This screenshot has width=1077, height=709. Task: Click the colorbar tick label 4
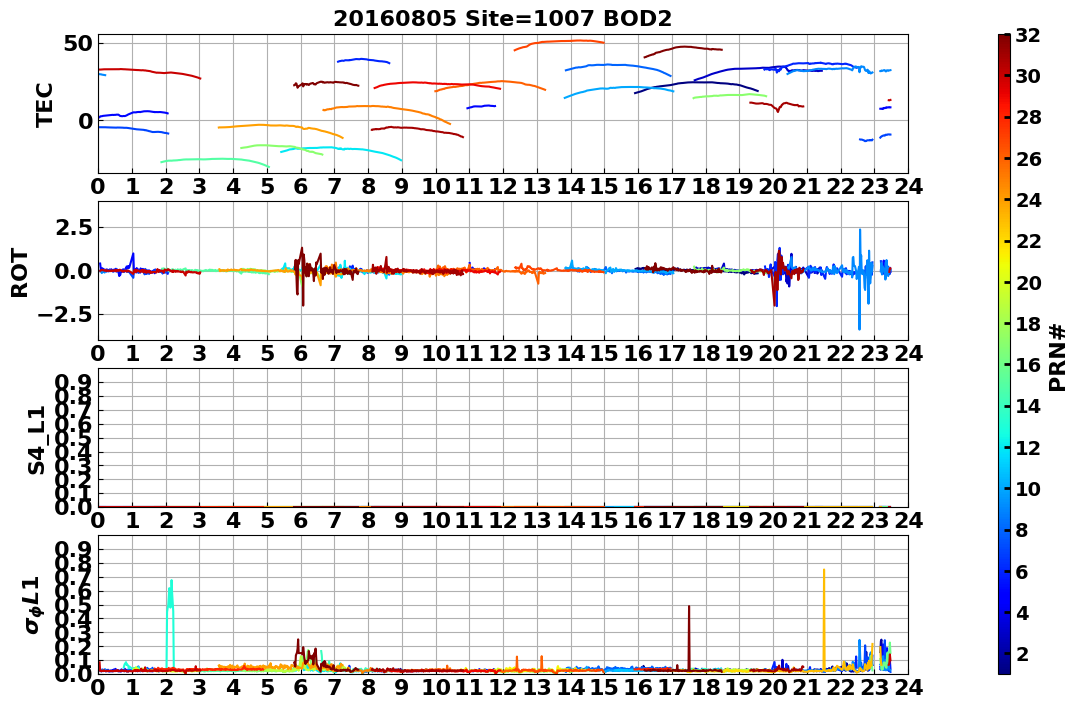(1021, 612)
